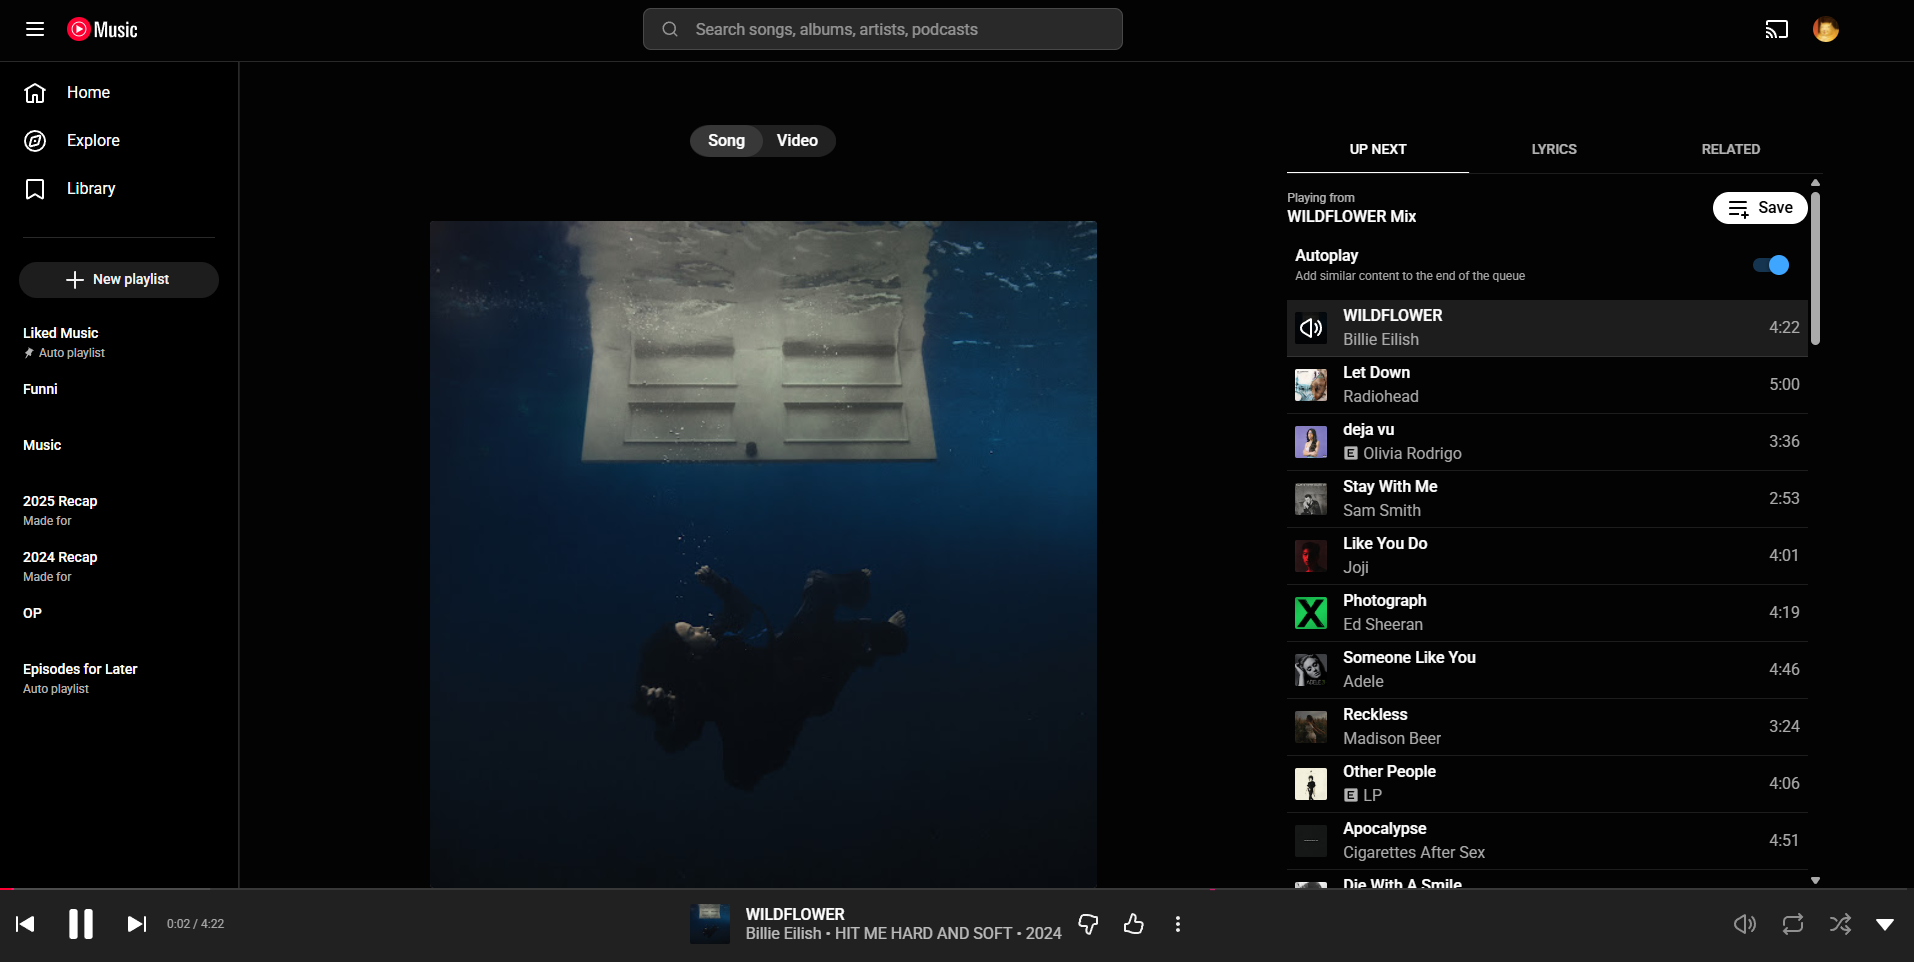This screenshot has height=962, width=1914.
Task: Open the RELATED tab
Action: [1731, 149]
